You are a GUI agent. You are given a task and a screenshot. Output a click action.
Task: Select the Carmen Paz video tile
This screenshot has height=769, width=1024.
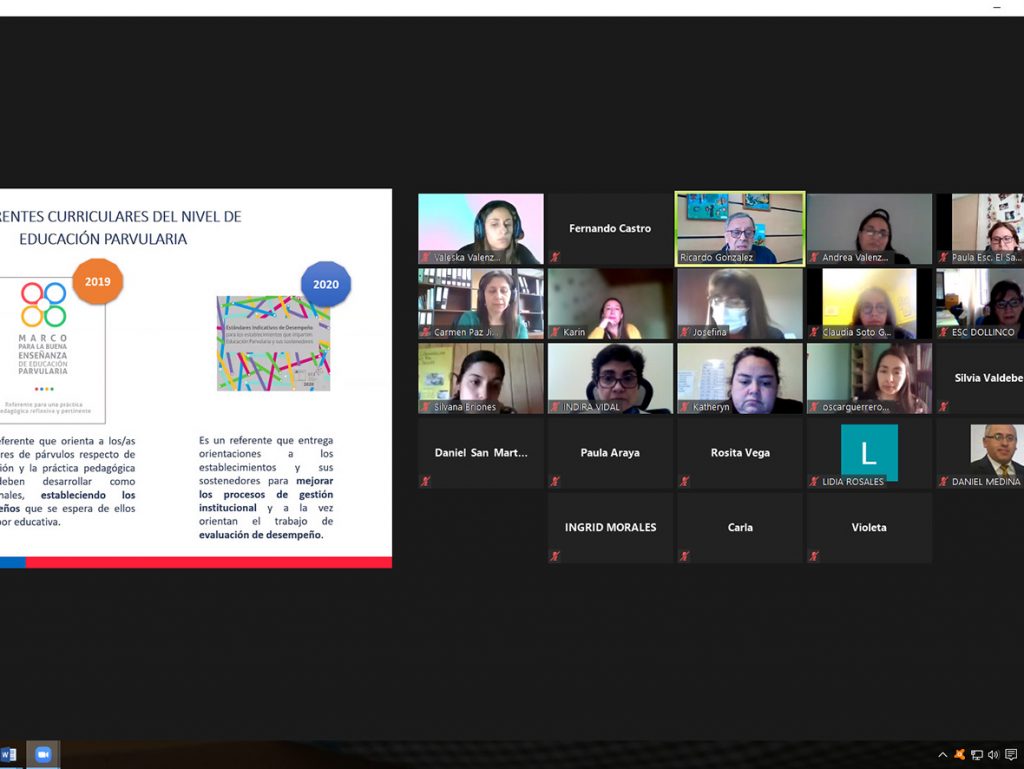[481, 304]
